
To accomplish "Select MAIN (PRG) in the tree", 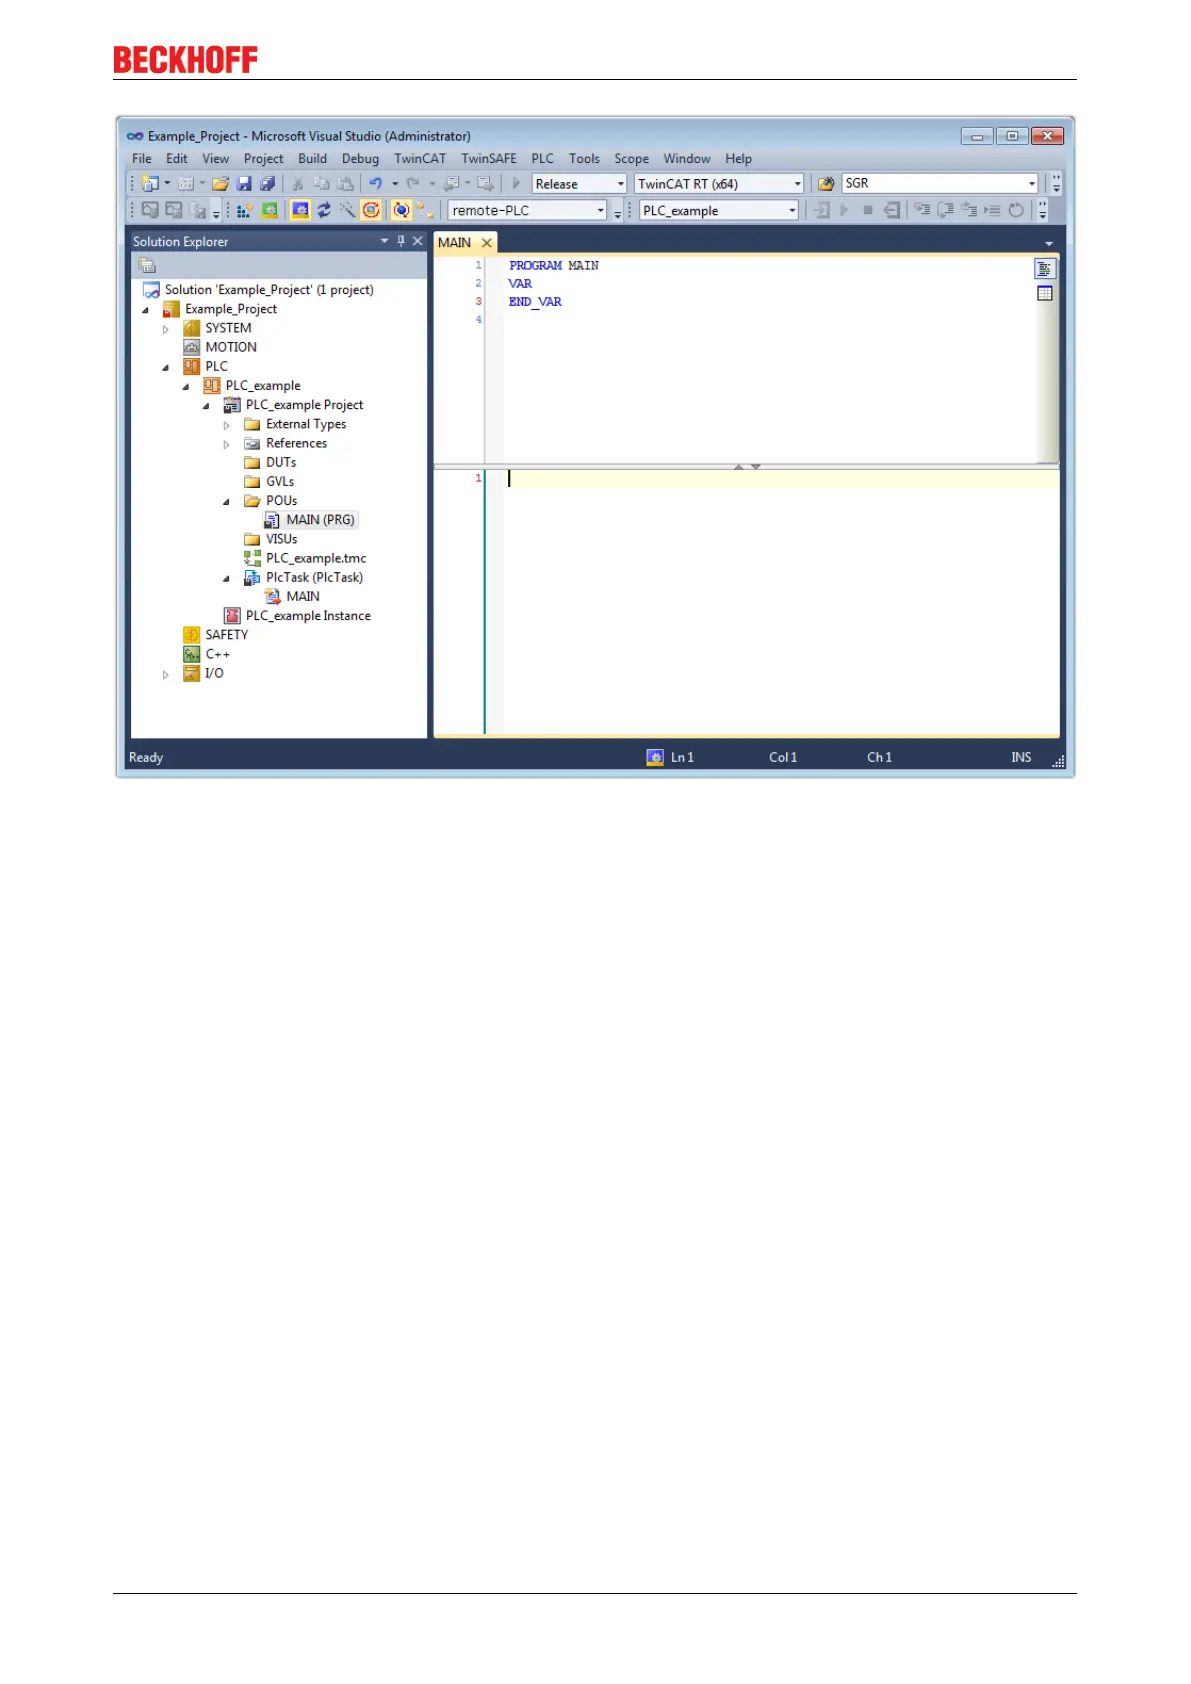I will (320, 520).
